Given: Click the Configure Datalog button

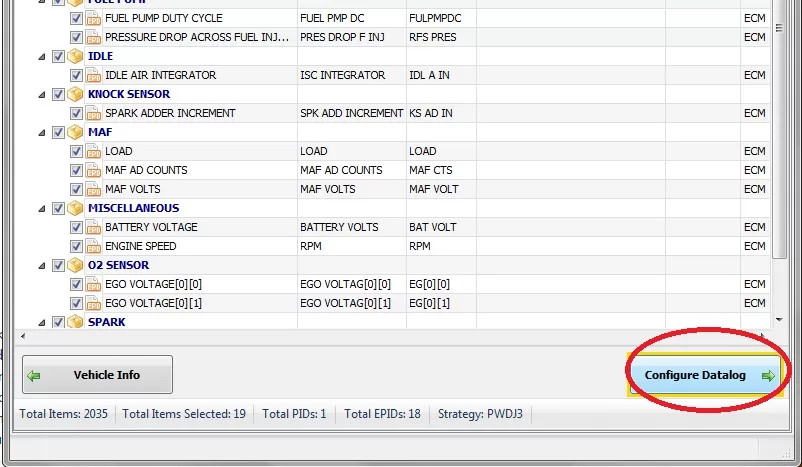Looking at the screenshot, I should pyautogui.click(x=704, y=375).
